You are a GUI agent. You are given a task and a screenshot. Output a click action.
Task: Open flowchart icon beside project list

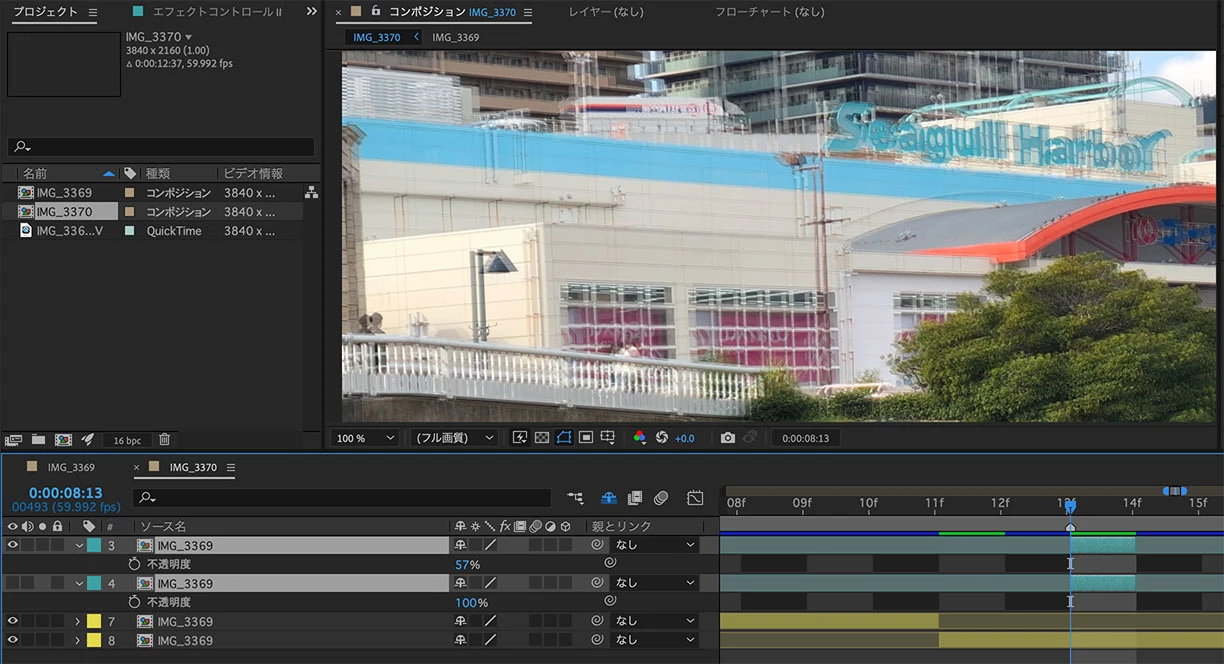click(x=311, y=192)
